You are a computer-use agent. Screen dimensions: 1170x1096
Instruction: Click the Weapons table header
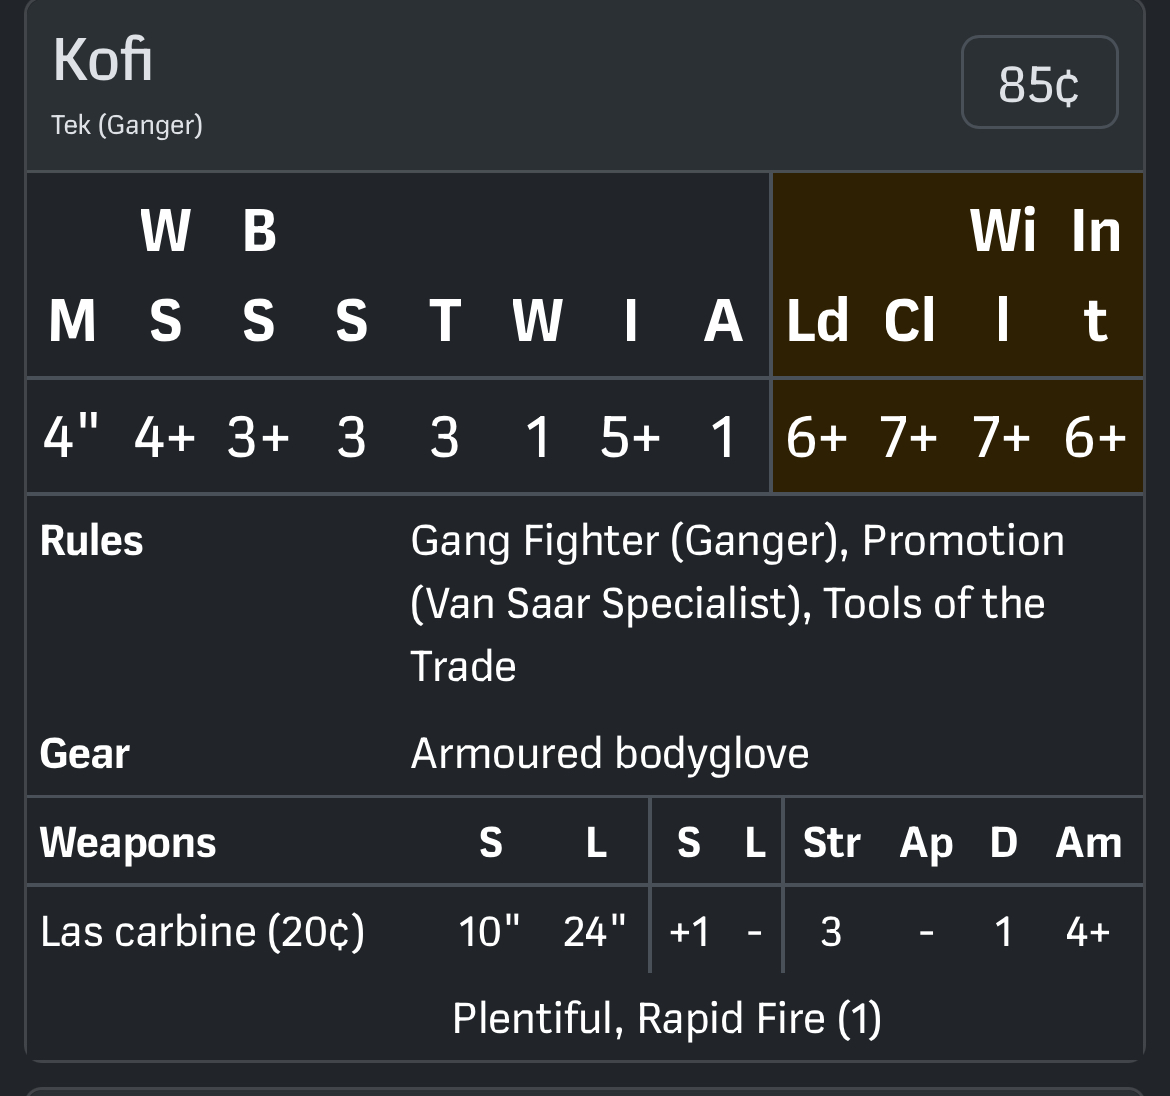128,842
